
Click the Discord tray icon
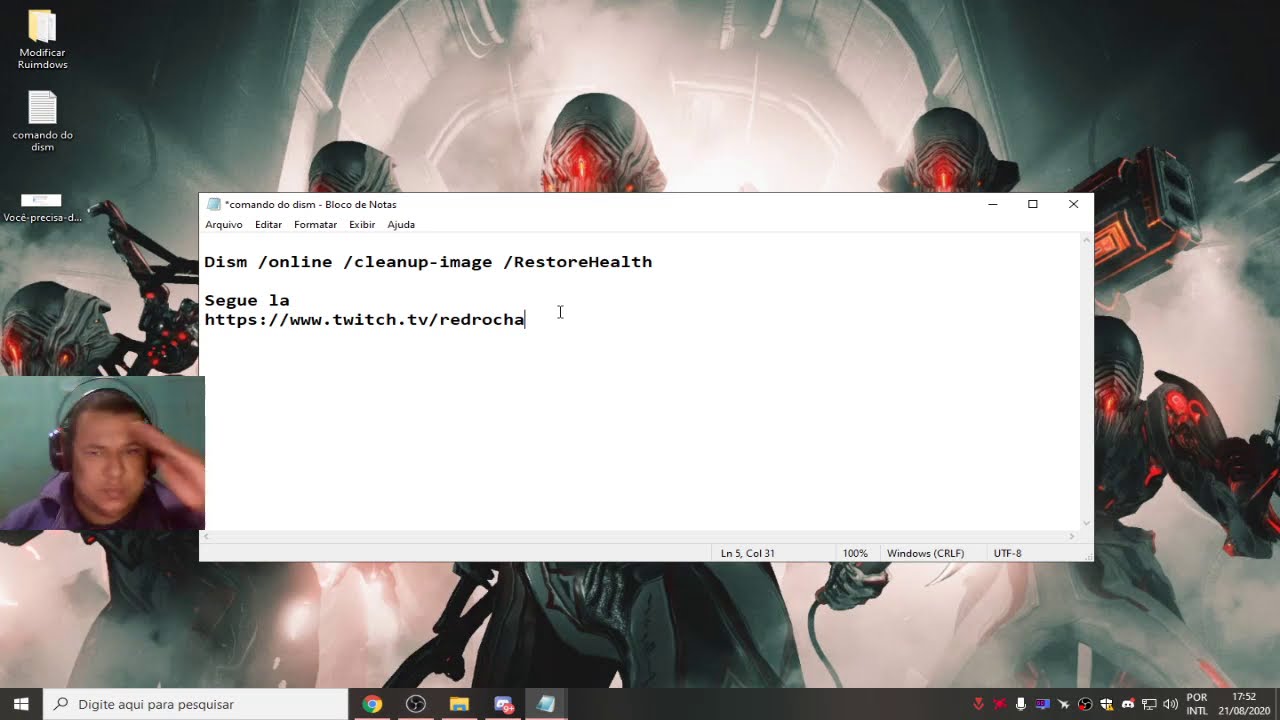1128,704
